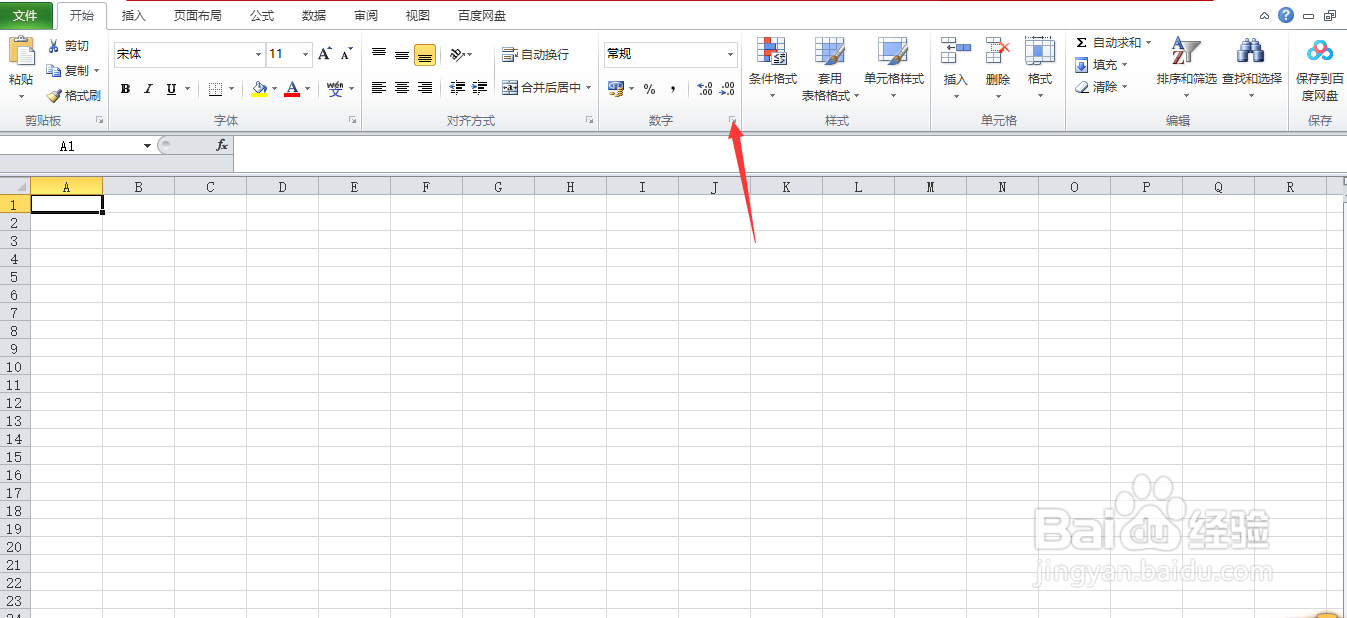Toggle bold formatting
The width and height of the screenshot is (1347, 618).
click(124, 88)
